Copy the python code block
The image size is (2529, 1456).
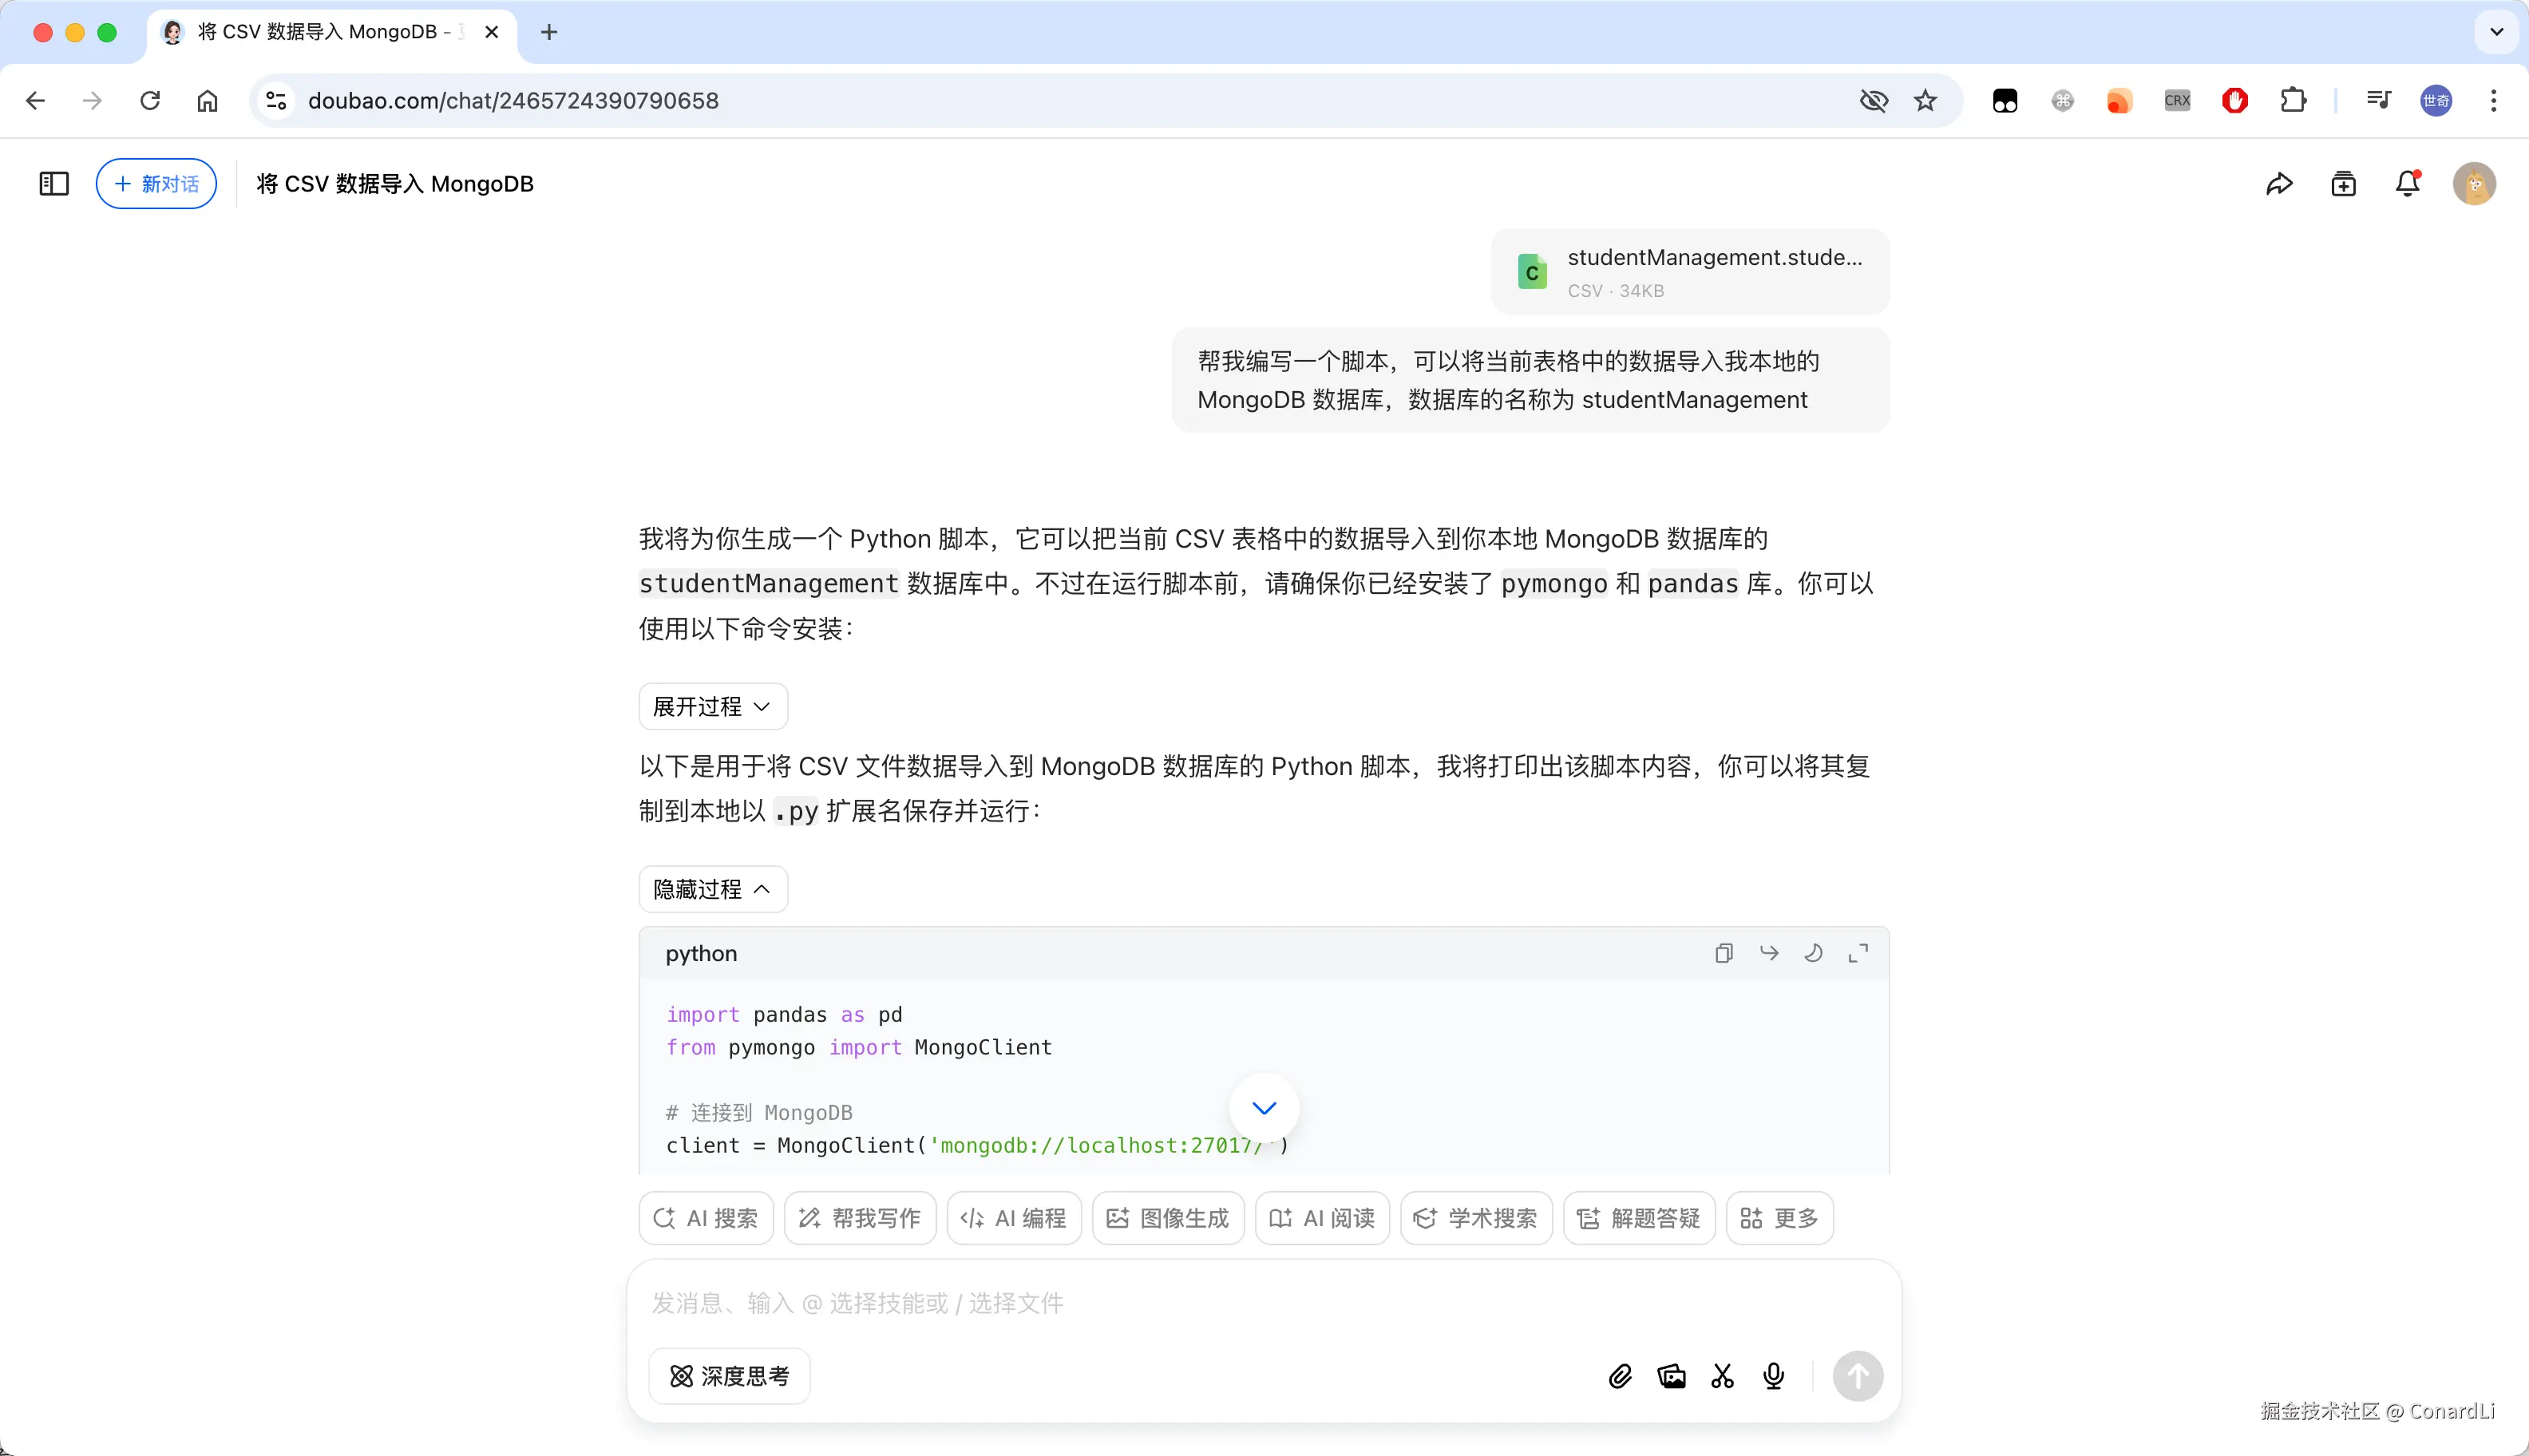tap(1723, 953)
